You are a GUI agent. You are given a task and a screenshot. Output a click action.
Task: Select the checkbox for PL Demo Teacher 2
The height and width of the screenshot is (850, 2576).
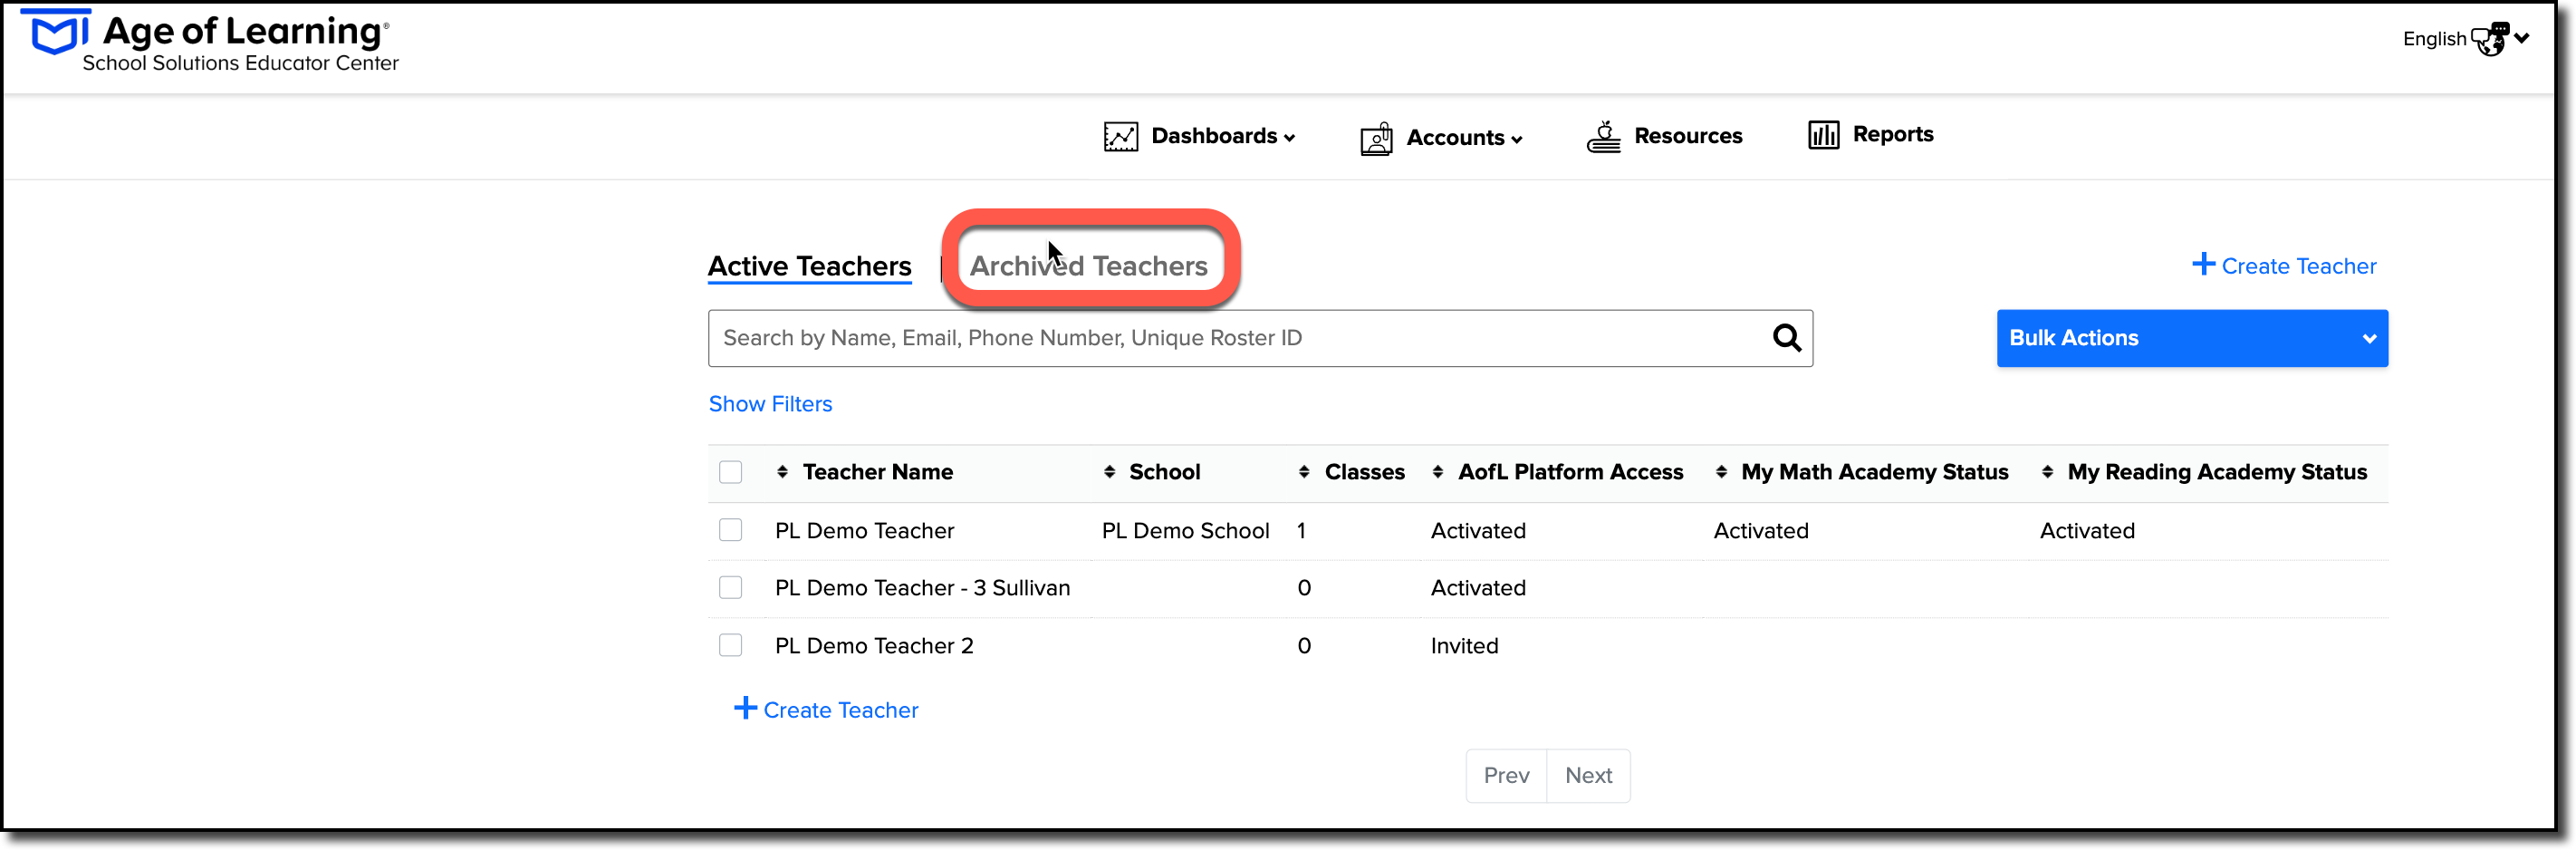731,645
